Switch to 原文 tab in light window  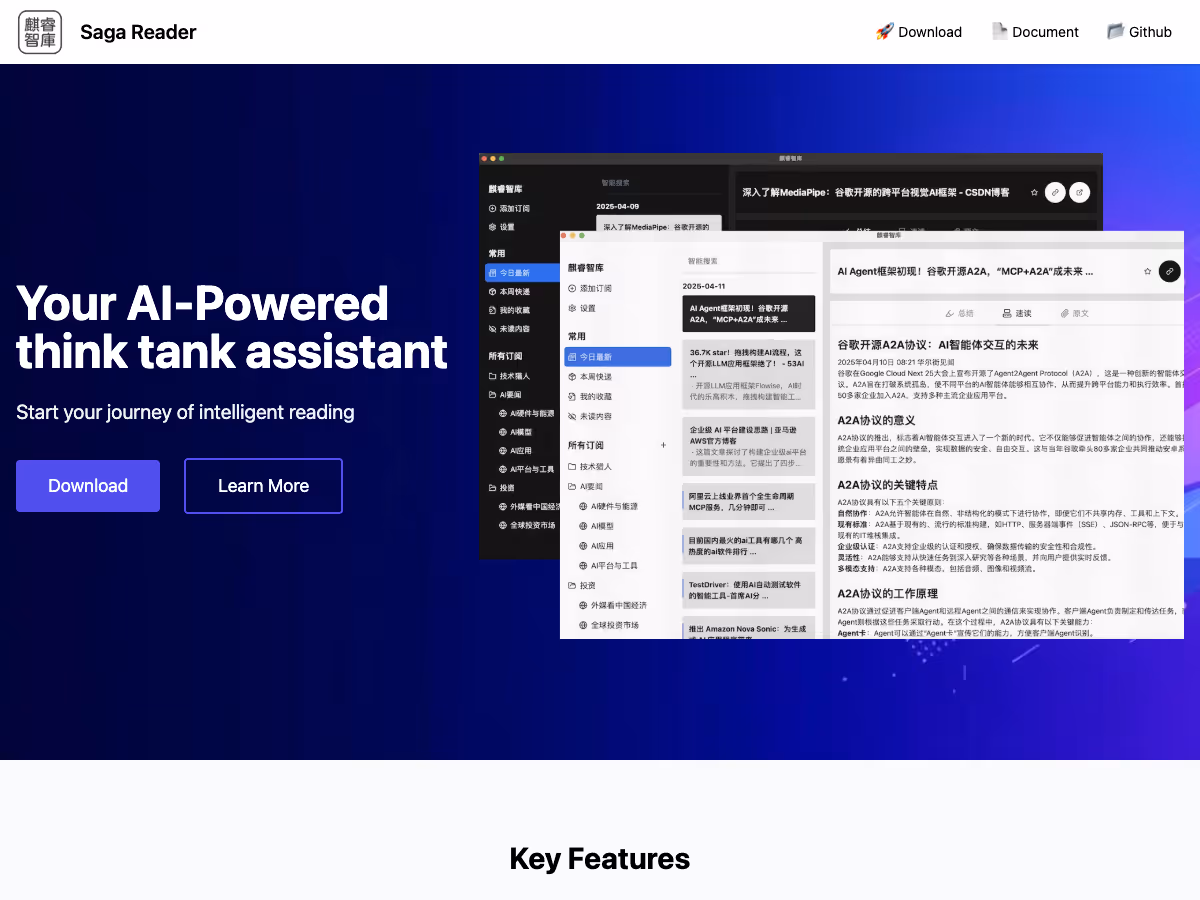coord(1075,313)
